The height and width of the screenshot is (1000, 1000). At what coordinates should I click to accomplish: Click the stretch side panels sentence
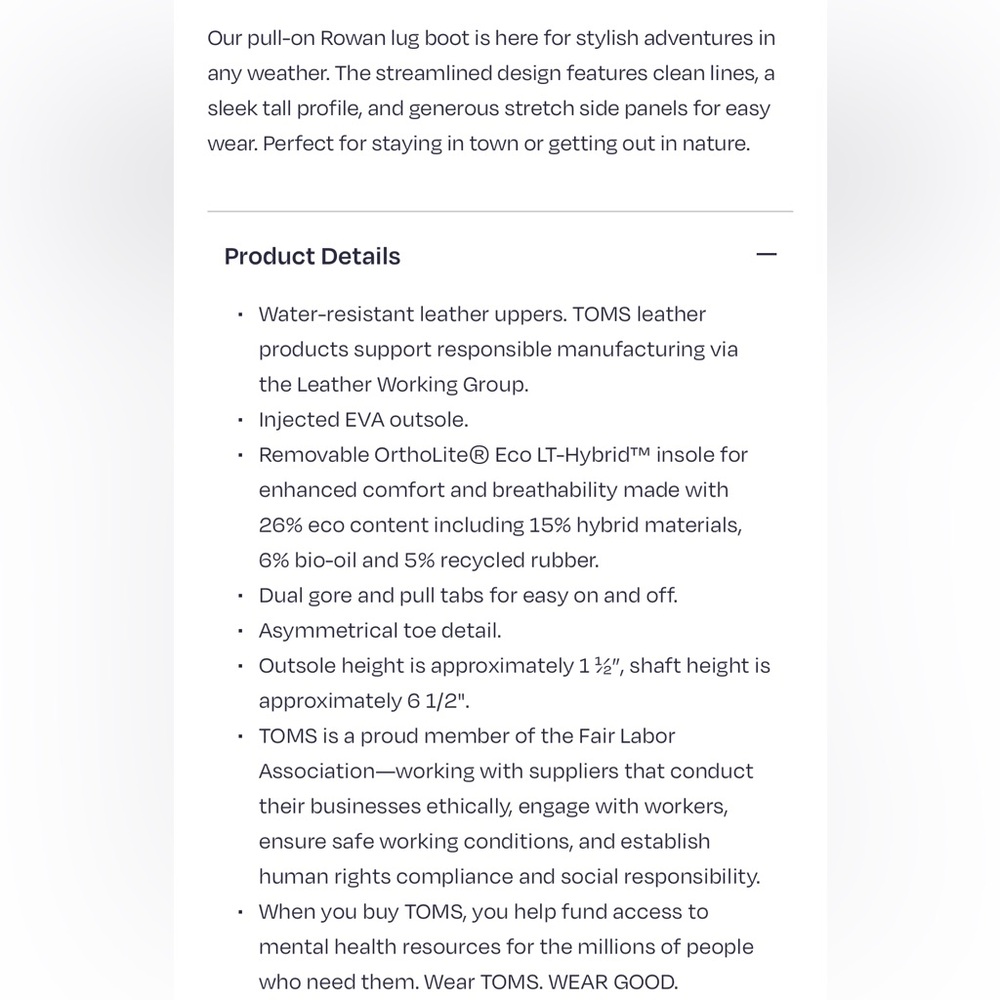[x=489, y=108]
